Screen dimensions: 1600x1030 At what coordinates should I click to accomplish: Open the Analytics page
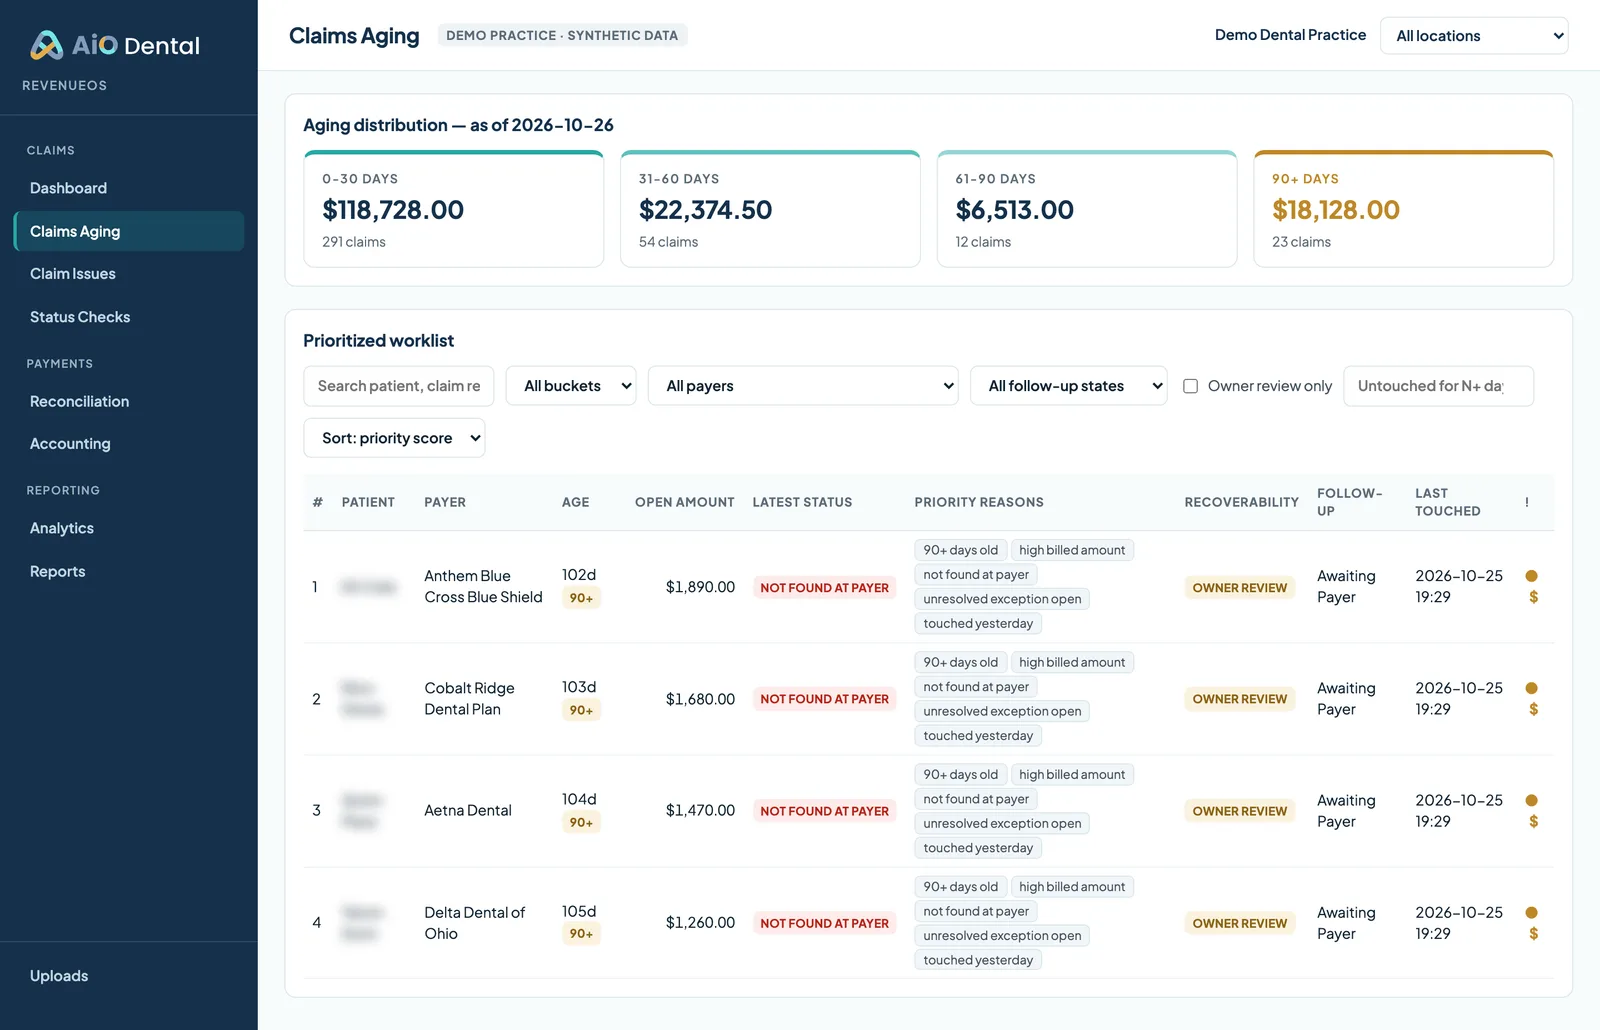click(x=129, y=528)
